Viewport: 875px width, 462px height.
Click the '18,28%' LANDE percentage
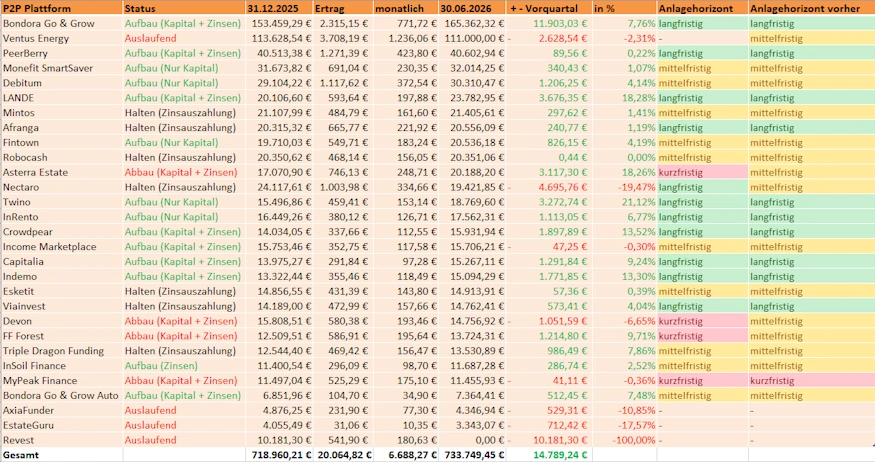point(624,98)
